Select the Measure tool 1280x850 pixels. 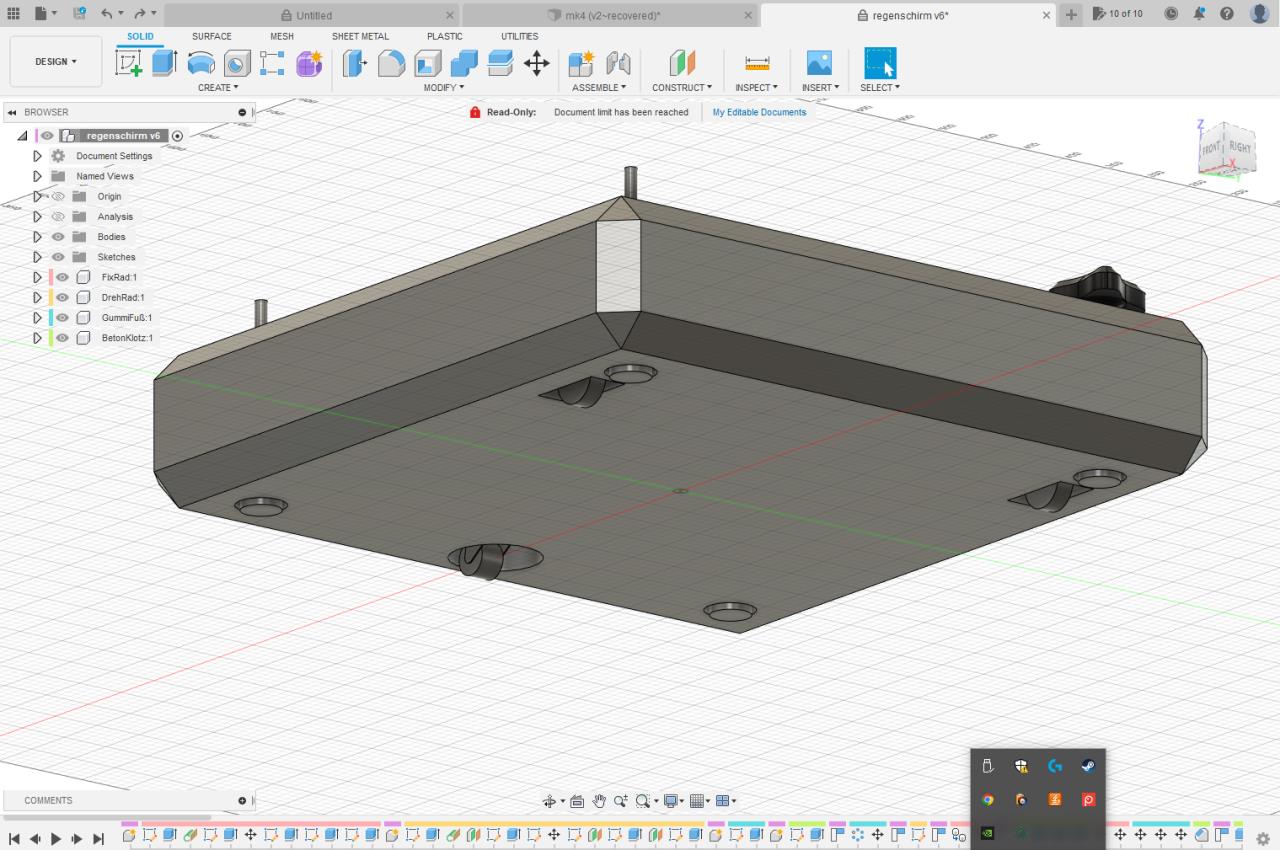pyautogui.click(x=757, y=64)
